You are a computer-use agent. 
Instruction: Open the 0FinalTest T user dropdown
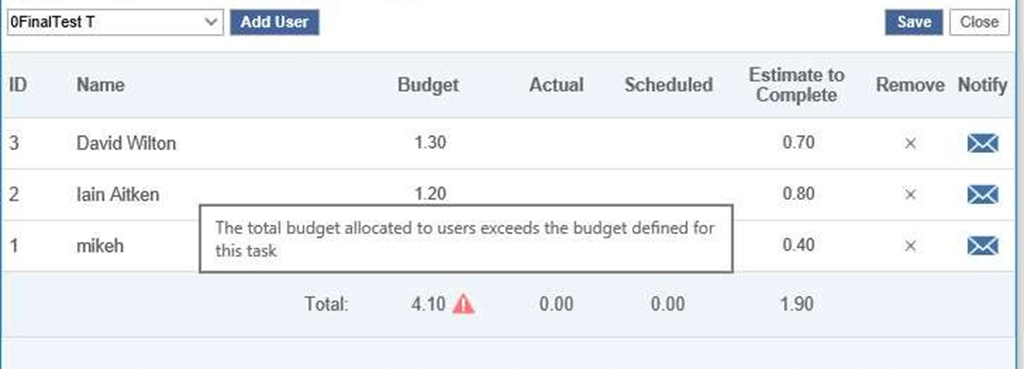115,22
